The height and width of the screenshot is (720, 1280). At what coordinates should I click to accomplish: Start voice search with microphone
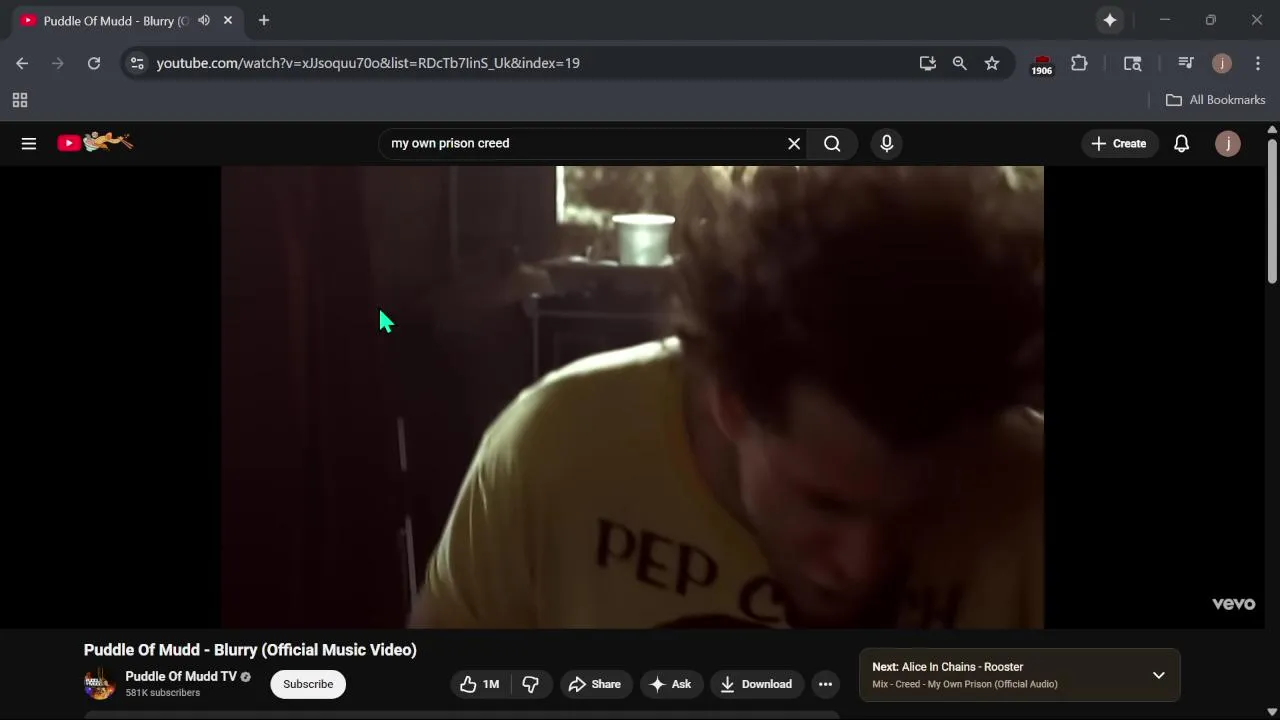[x=886, y=143]
